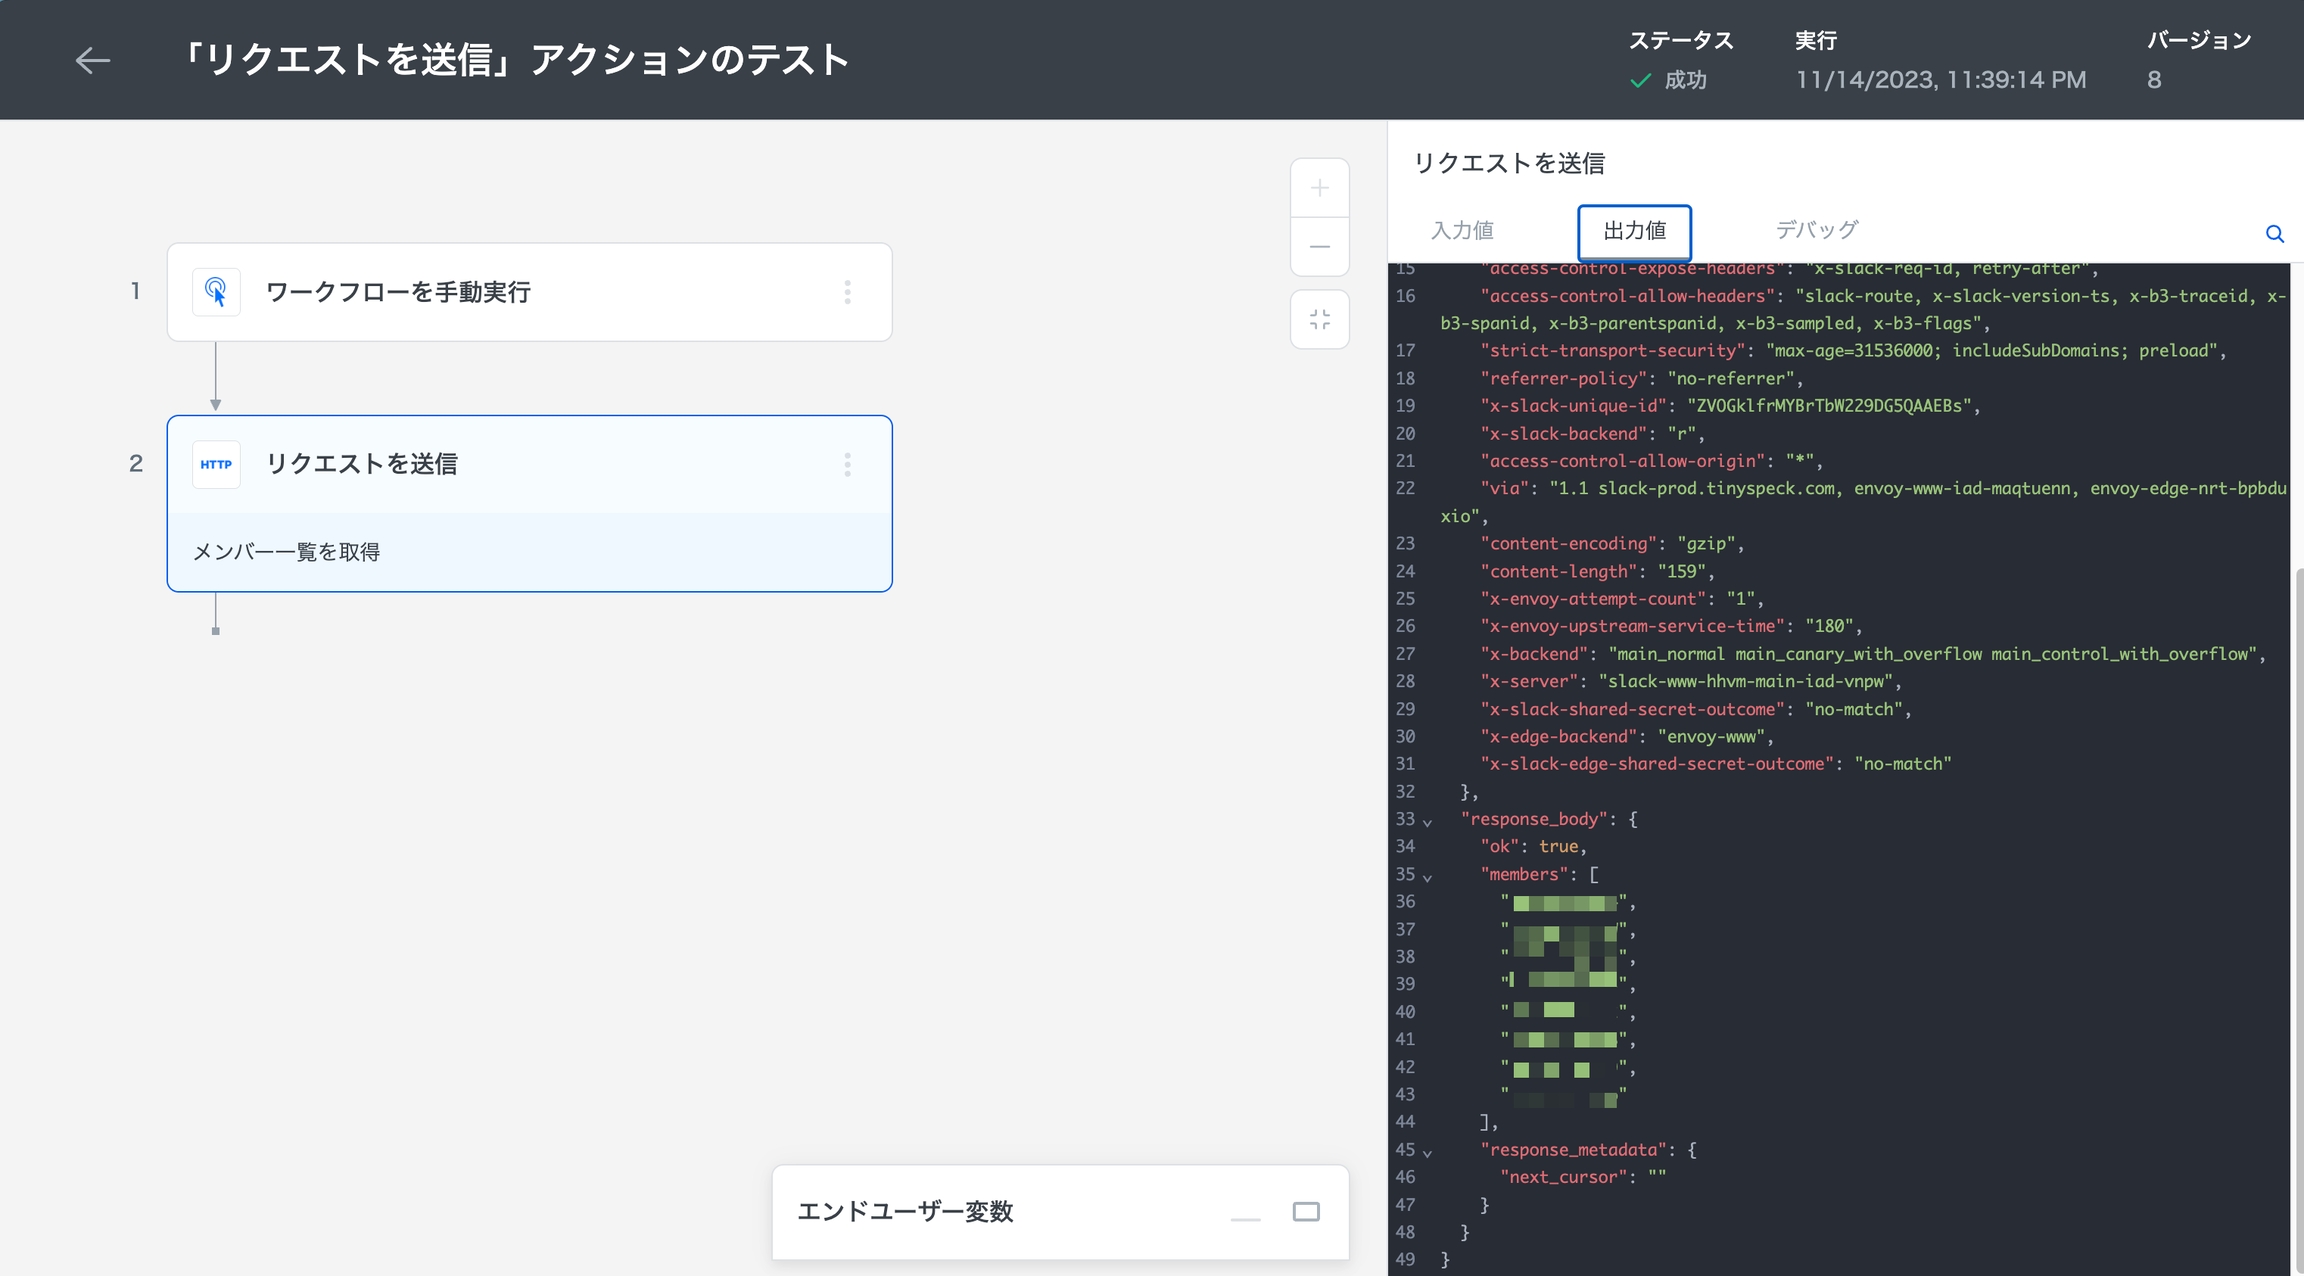Click the メンバー一覧を取得 description area
This screenshot has height=1276, width=2304.
click(529, 552)
